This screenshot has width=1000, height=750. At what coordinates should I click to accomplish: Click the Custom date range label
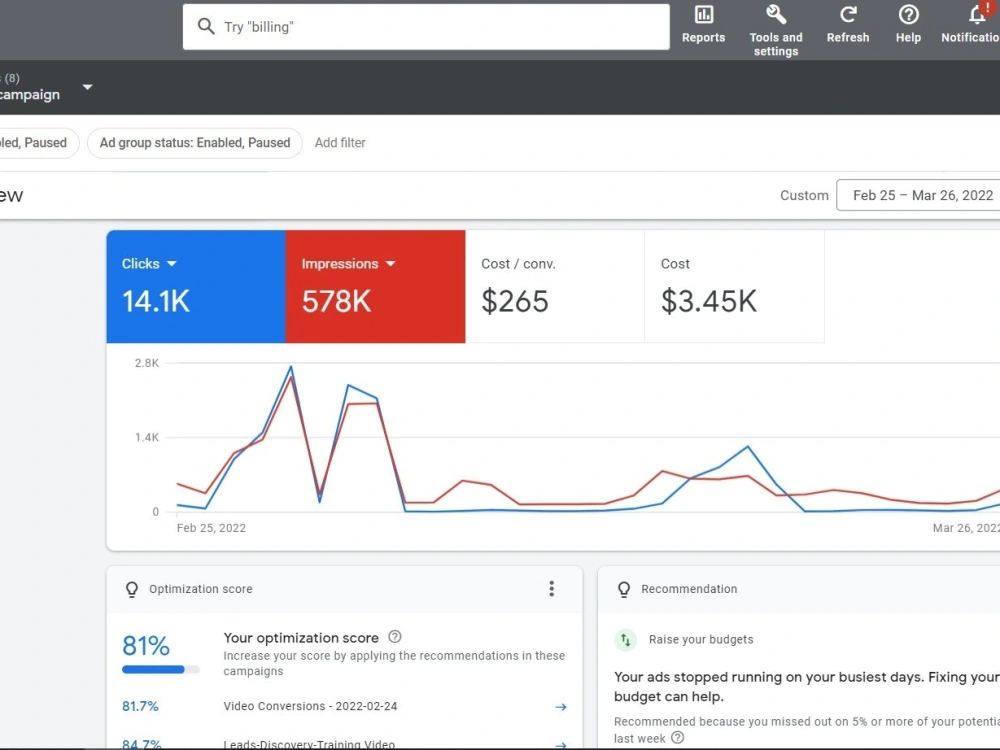804,195
